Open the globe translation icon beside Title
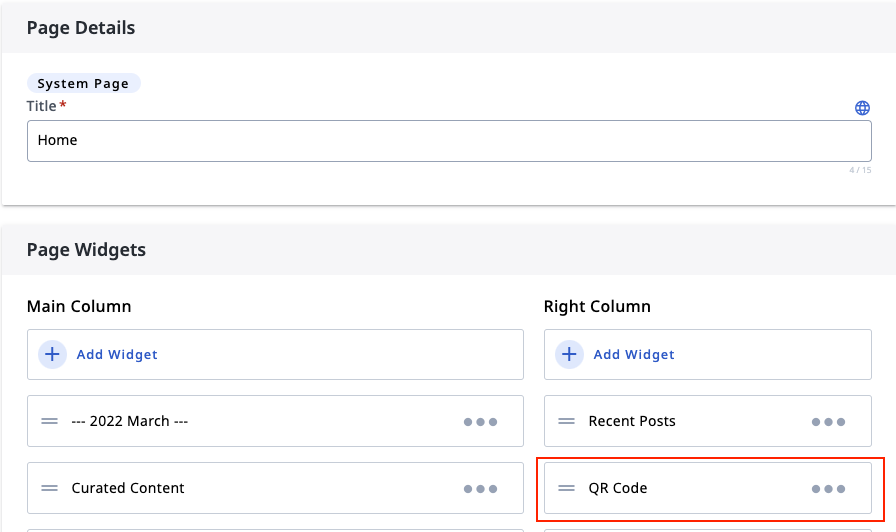Viewport: 896px width, 532px height. coord(862,107)
